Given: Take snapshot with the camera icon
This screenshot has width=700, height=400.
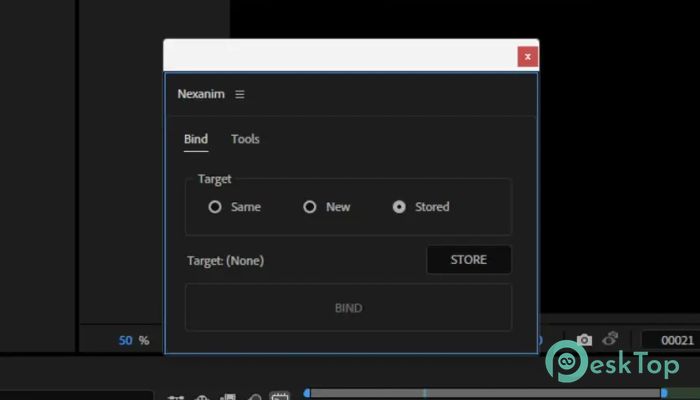Looking at the screenshot, I should [584, 340].
